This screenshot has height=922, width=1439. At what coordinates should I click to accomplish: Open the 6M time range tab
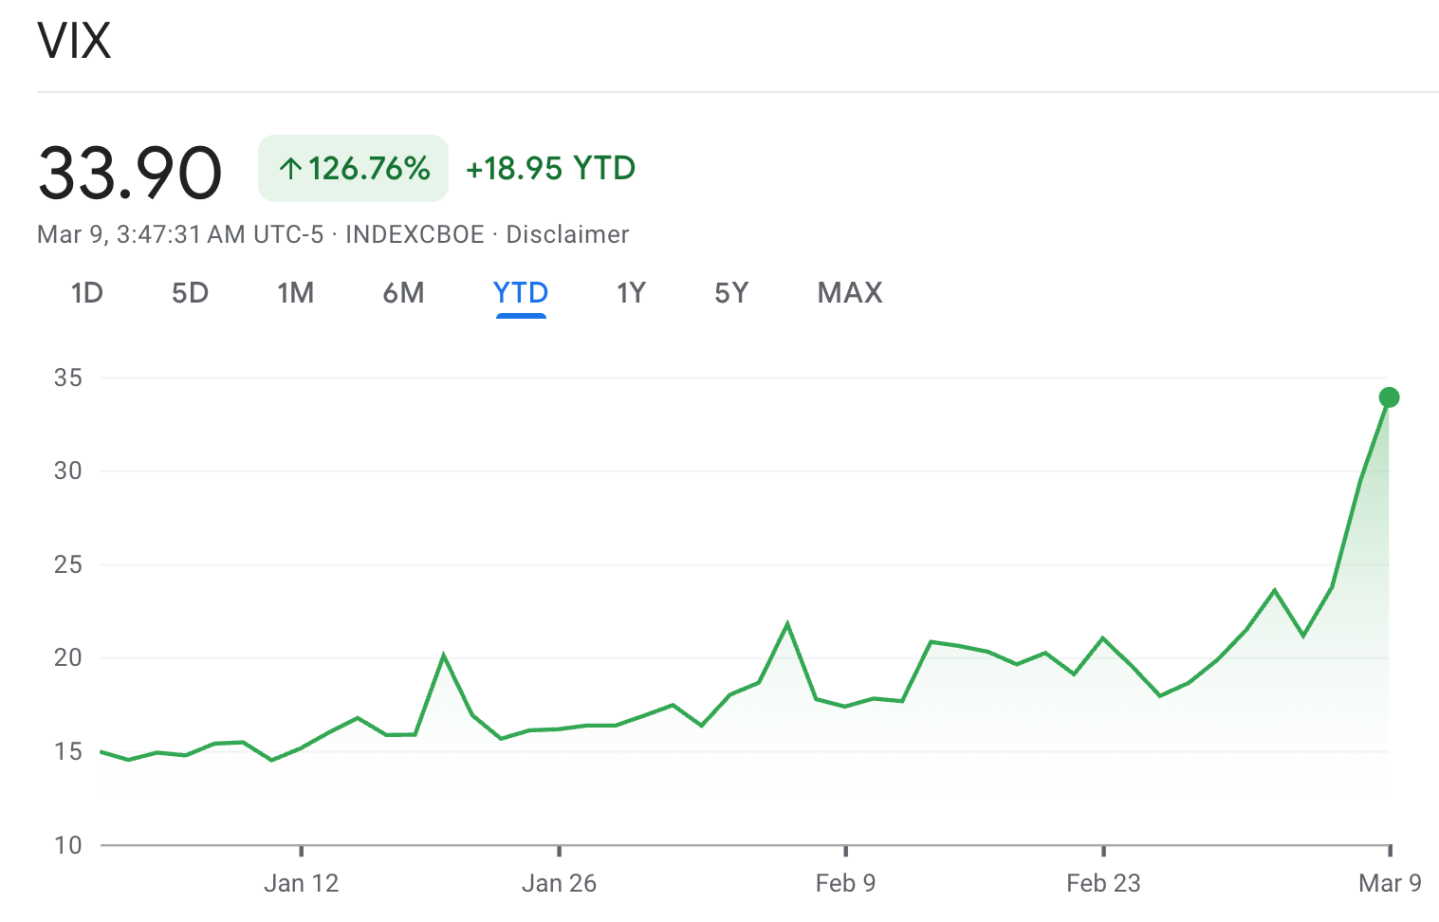point(403,293)
